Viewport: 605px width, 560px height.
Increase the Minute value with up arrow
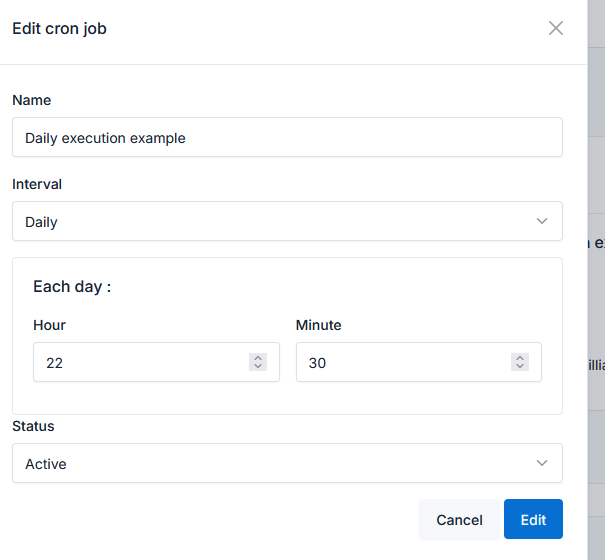coord(519,358)
